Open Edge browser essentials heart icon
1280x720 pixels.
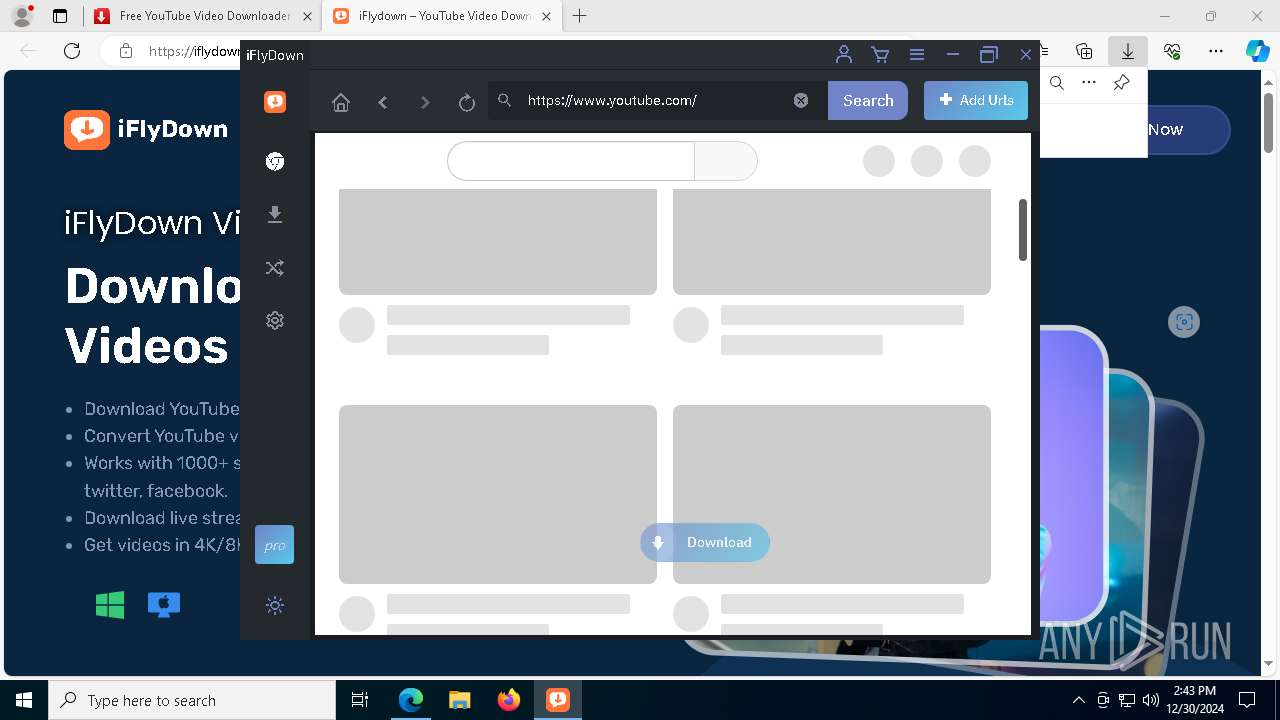click(x=1172, y=51)
